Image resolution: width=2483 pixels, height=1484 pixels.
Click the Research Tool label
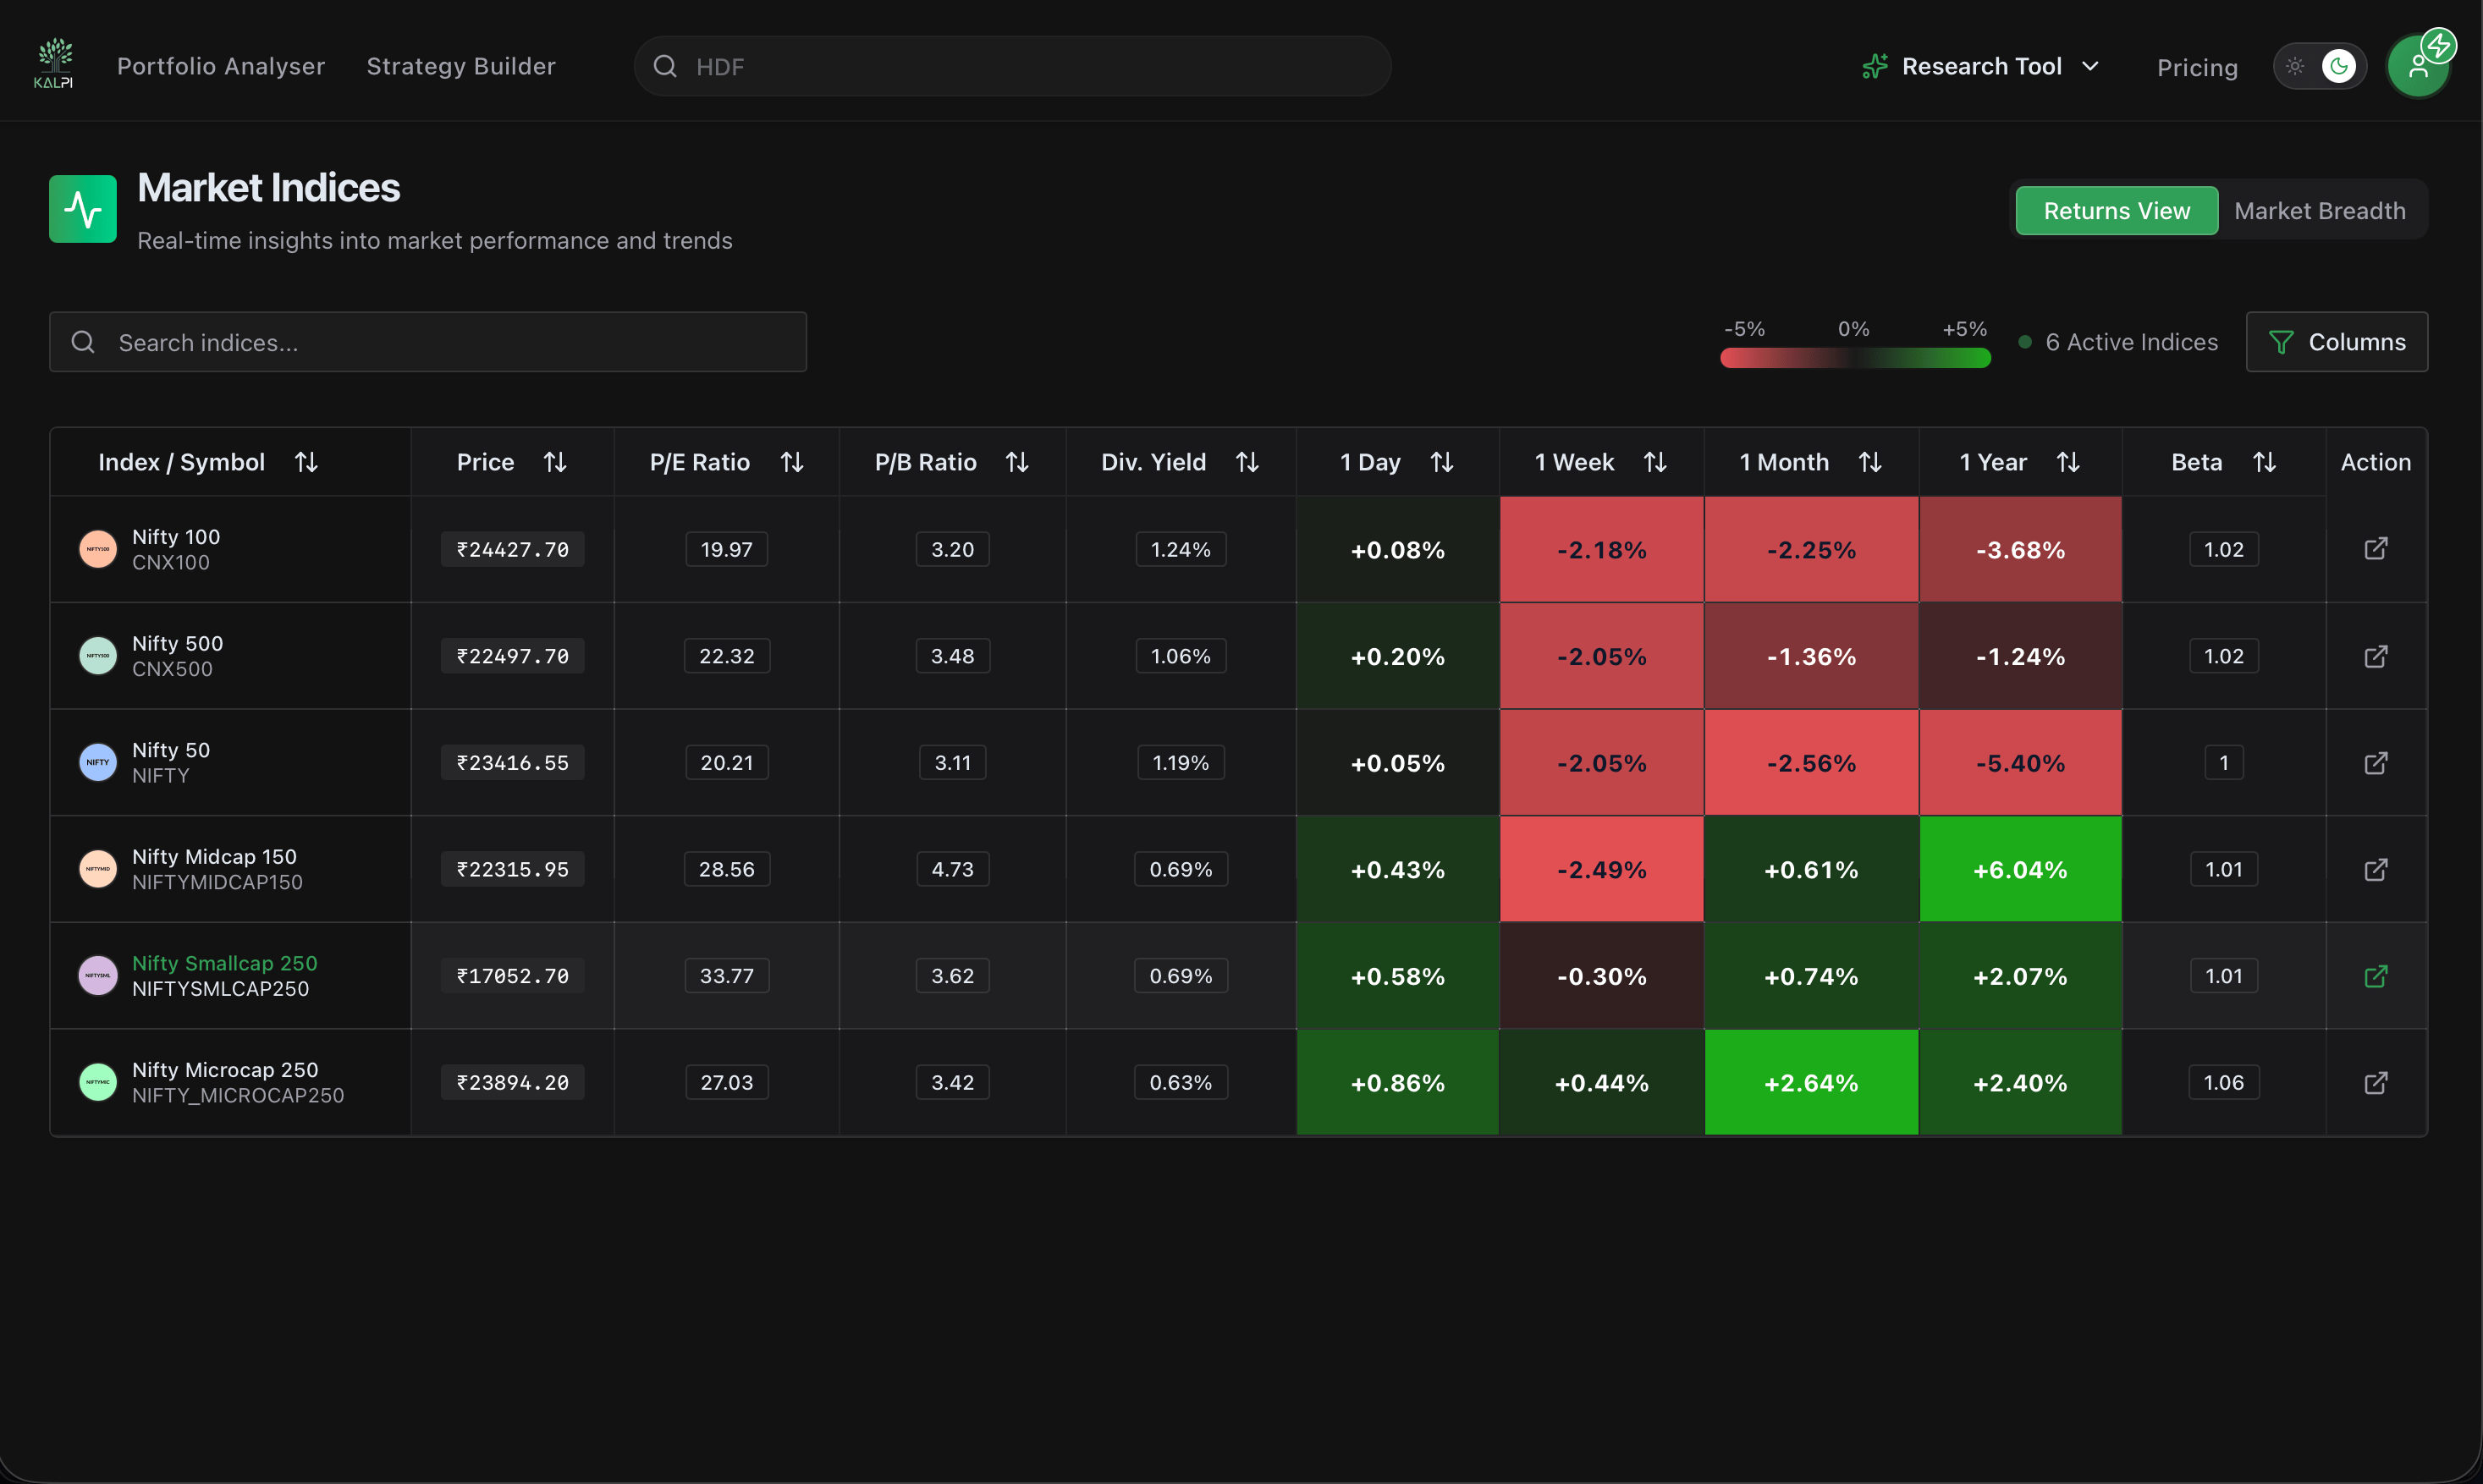pos(1982,66)
